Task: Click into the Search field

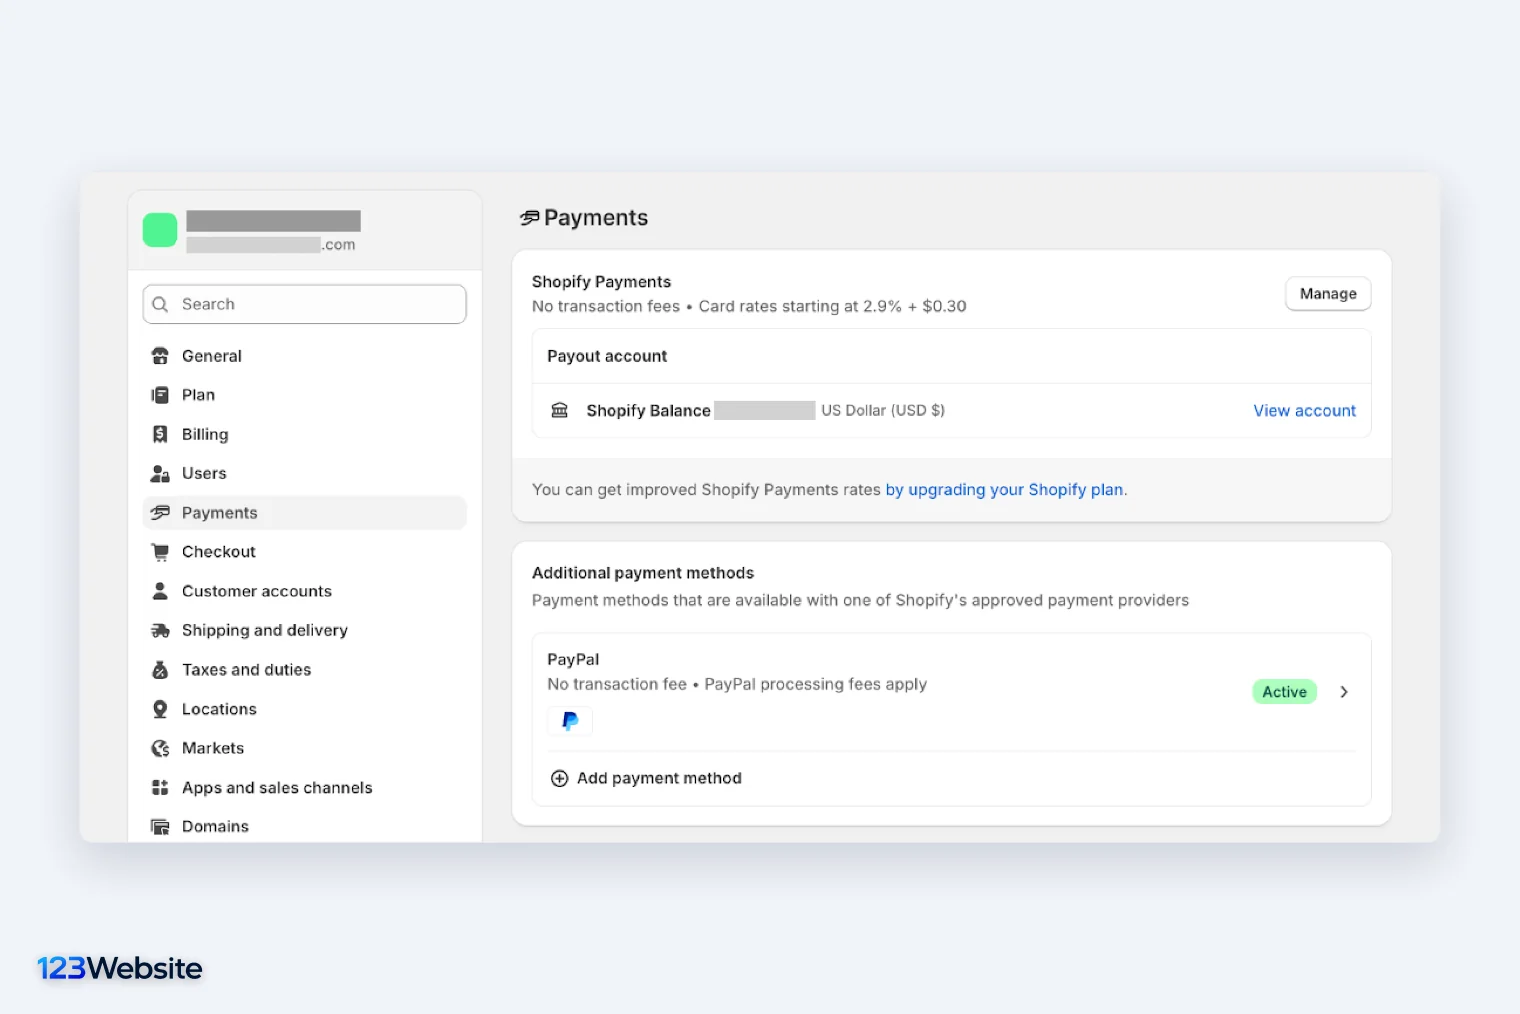Action: 304,304
